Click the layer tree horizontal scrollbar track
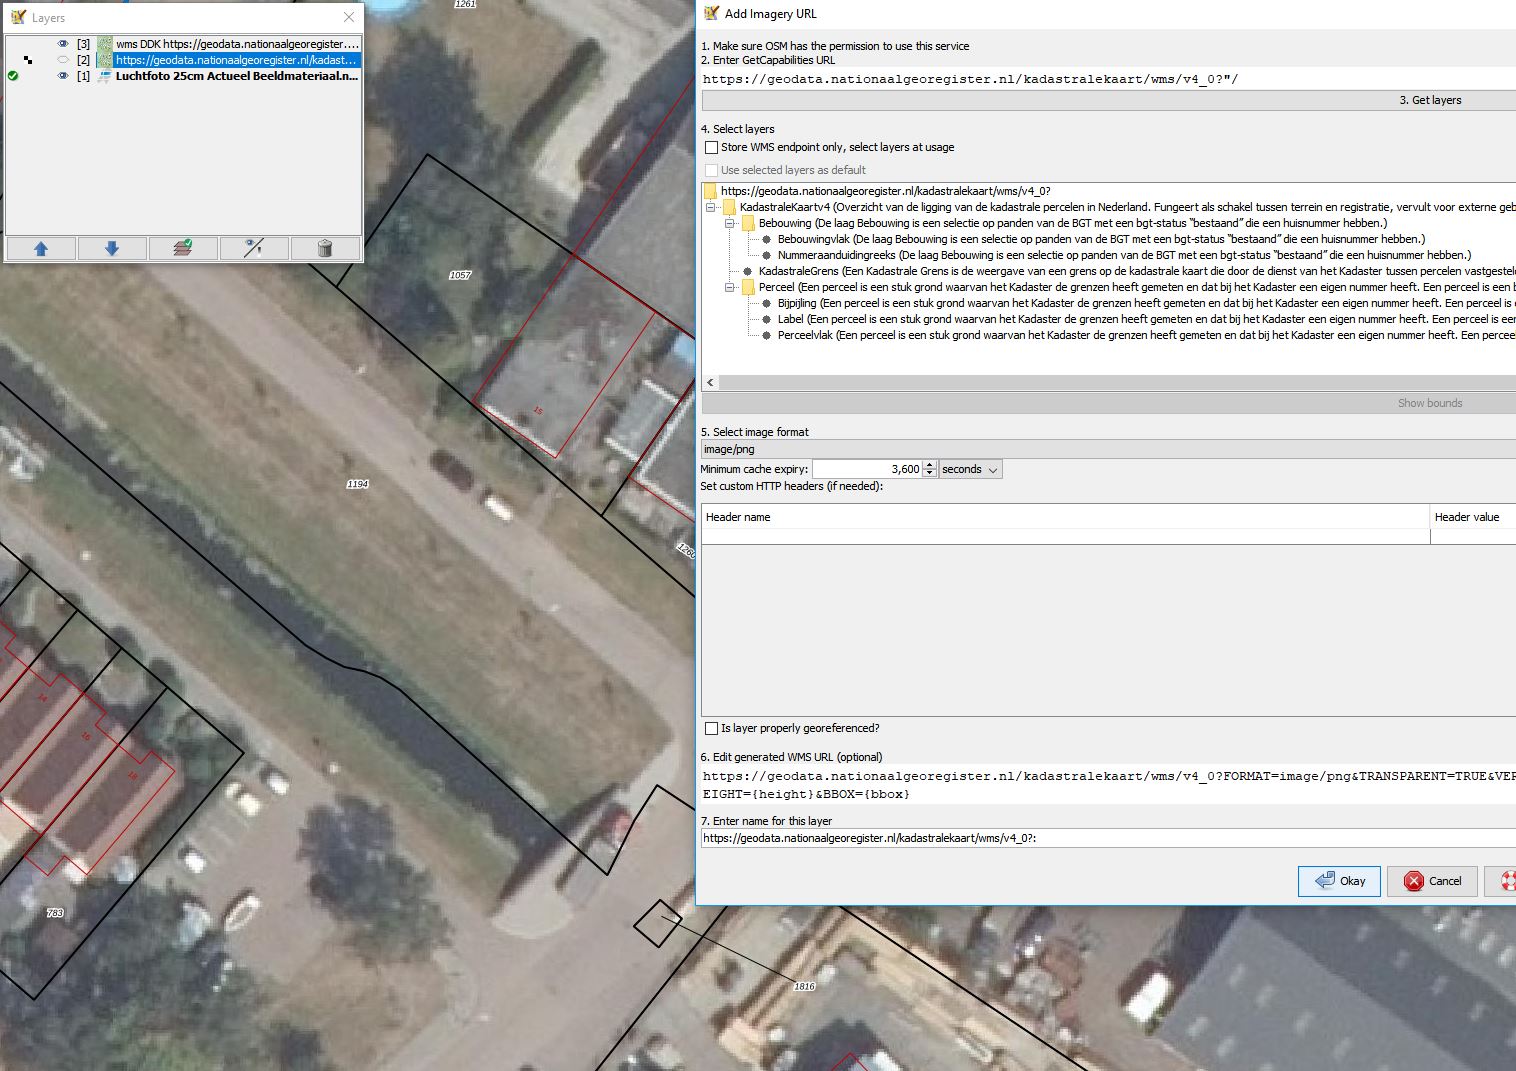1516x1071 pixels. 1117,383
